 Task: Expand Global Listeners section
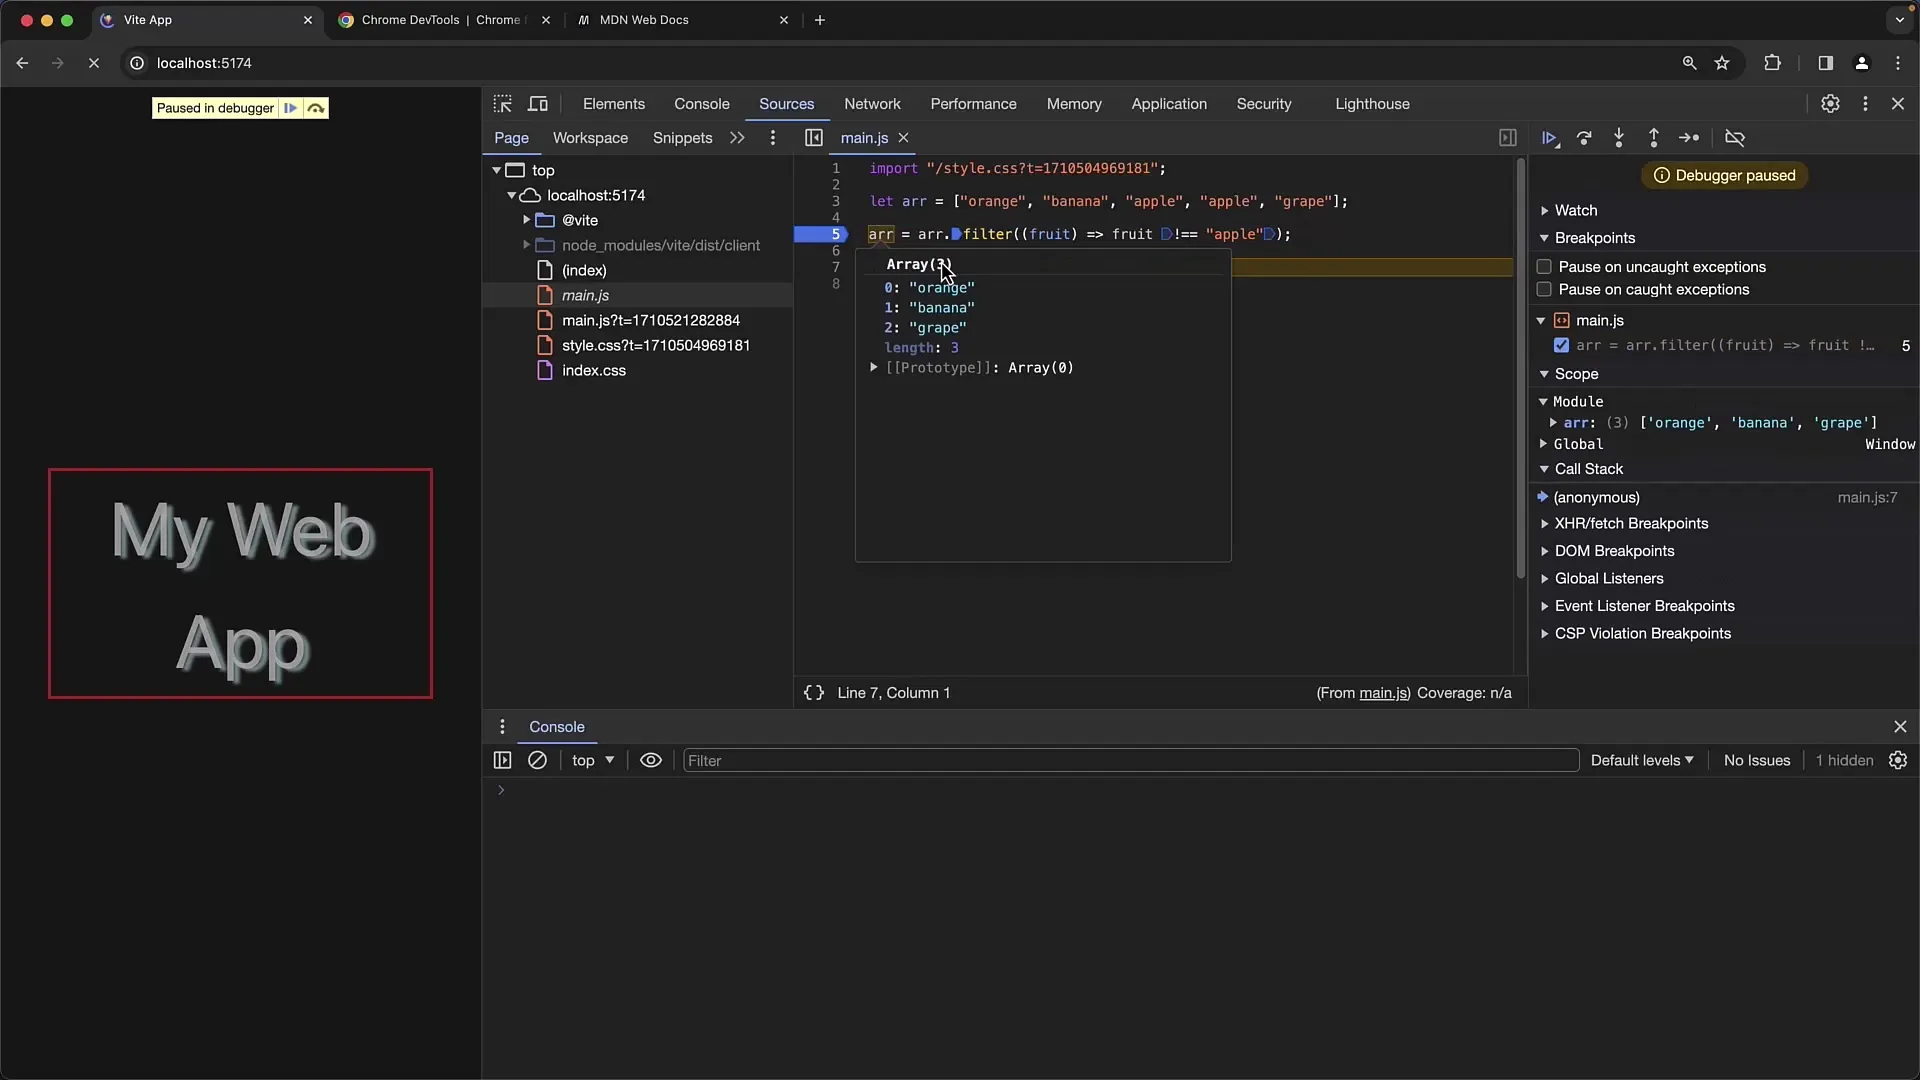point(1609,579)
